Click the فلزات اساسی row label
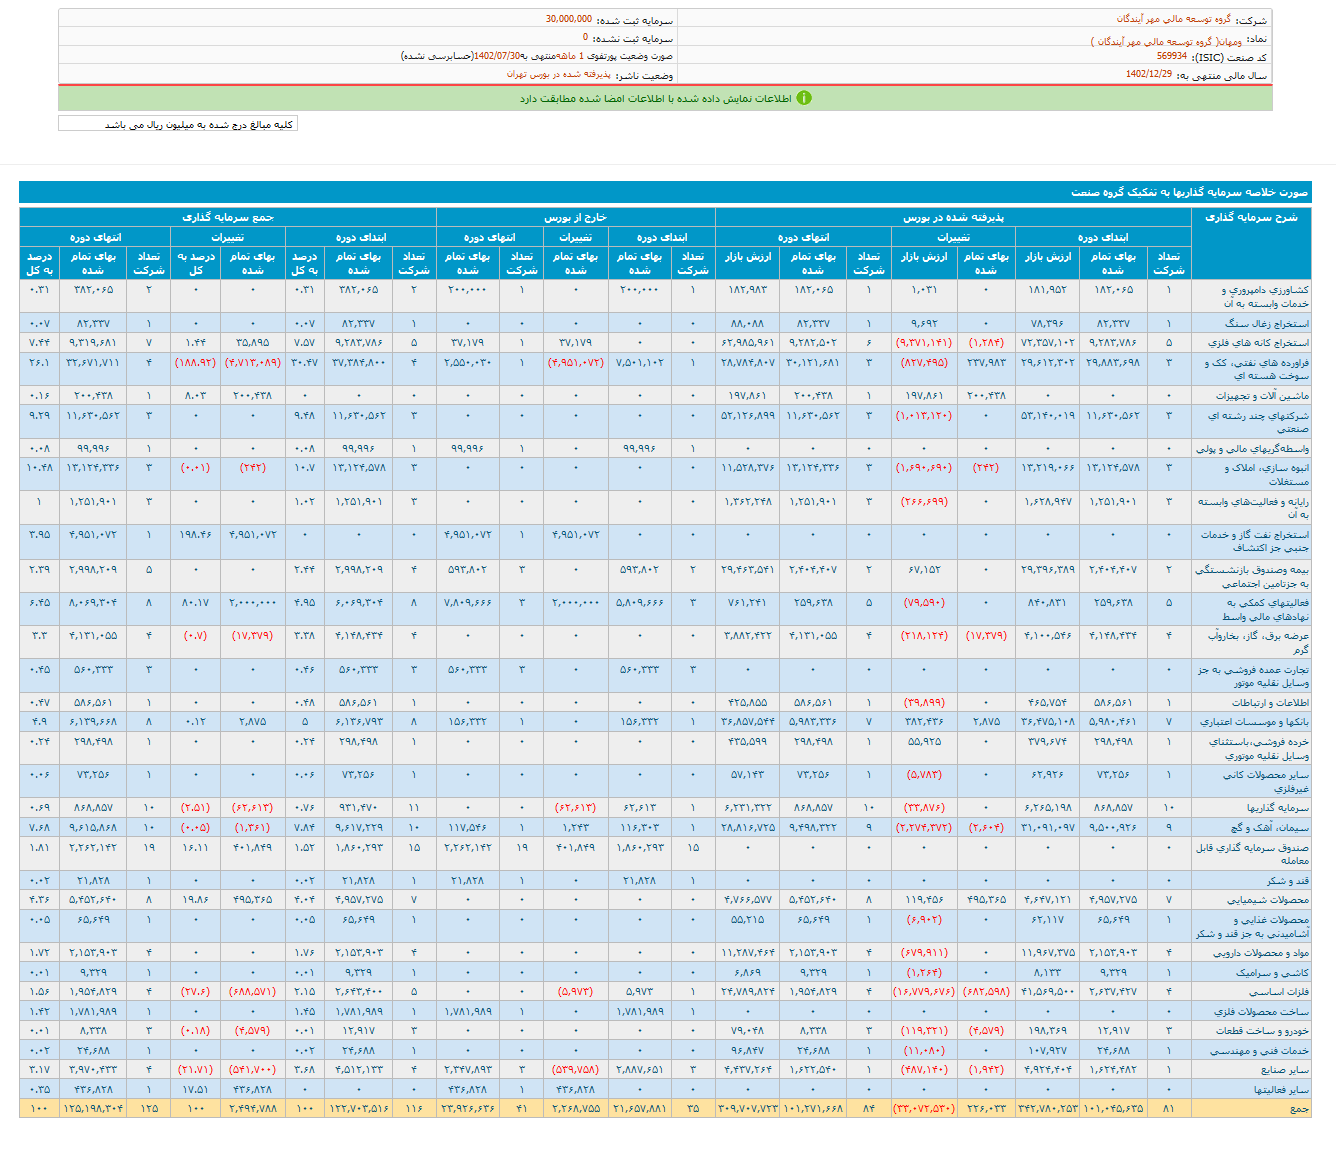The width and height of the screenshot is (1339, 1156). 1276,991
